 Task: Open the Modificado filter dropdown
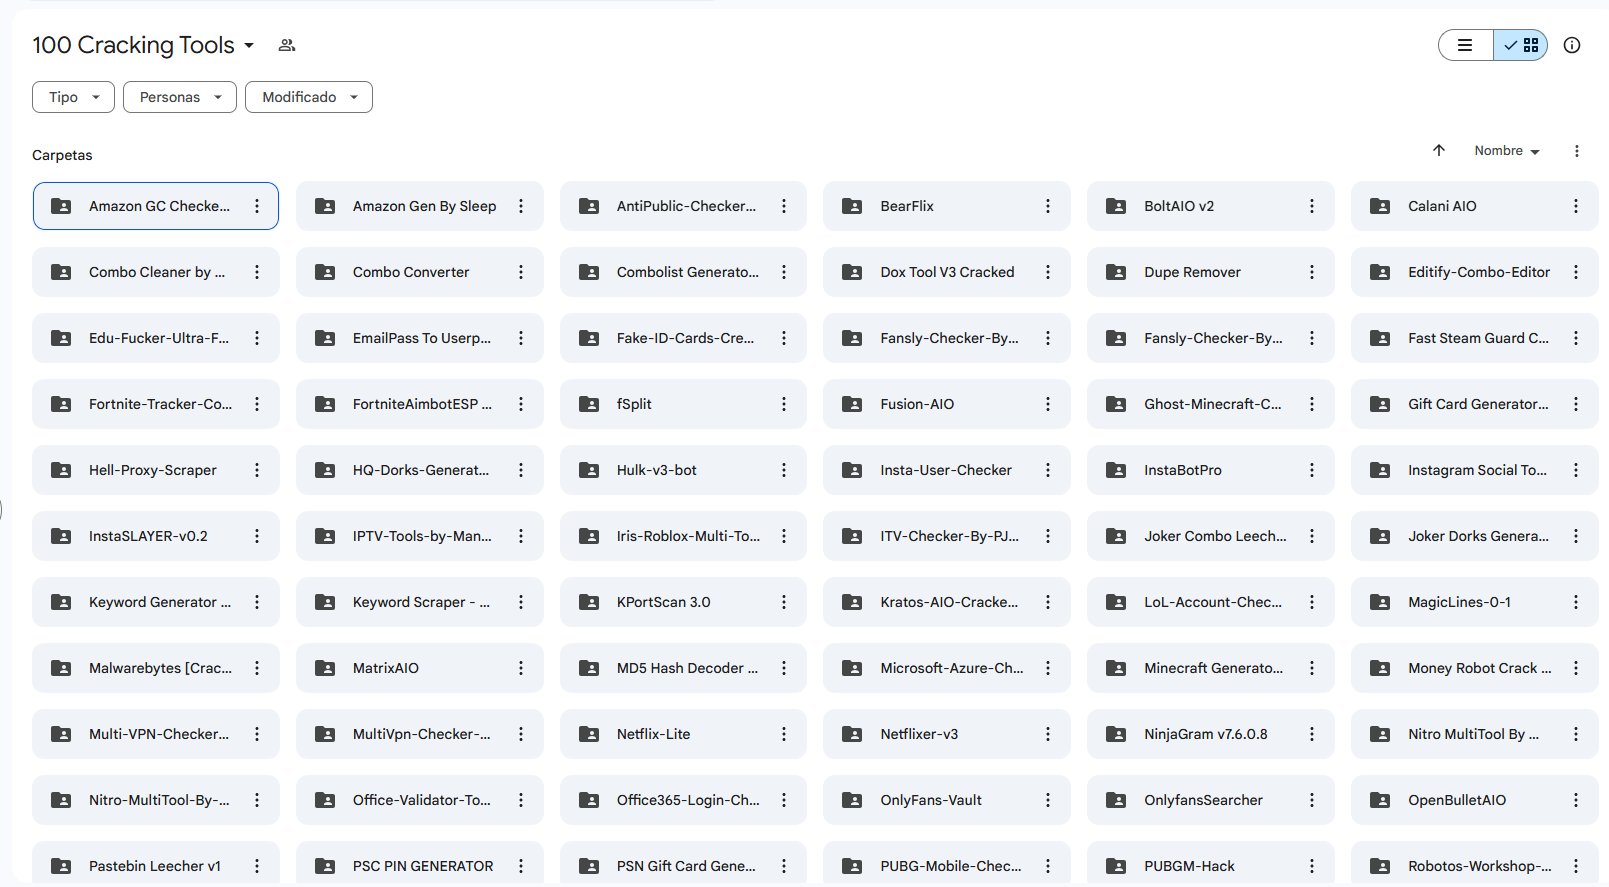point(309,97)
